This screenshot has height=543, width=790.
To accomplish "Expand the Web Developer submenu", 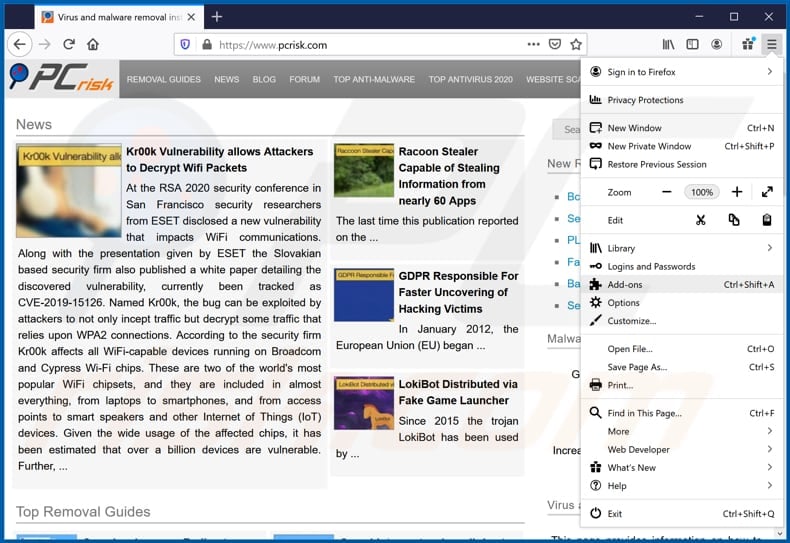I will (x=680, y=450).
